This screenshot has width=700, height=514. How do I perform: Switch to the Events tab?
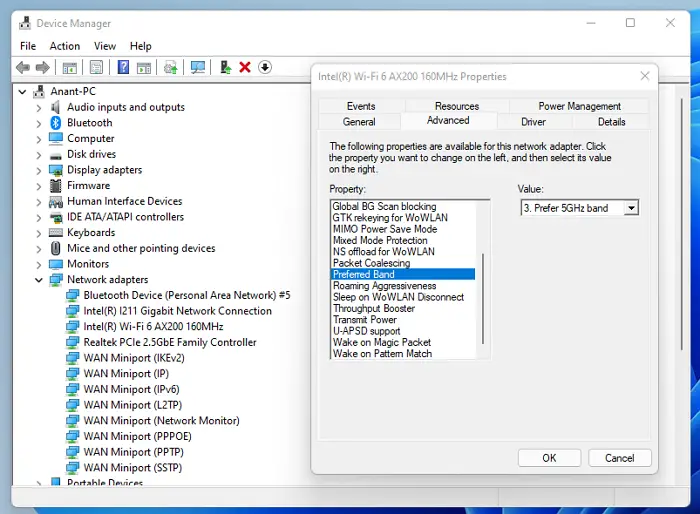361,106
